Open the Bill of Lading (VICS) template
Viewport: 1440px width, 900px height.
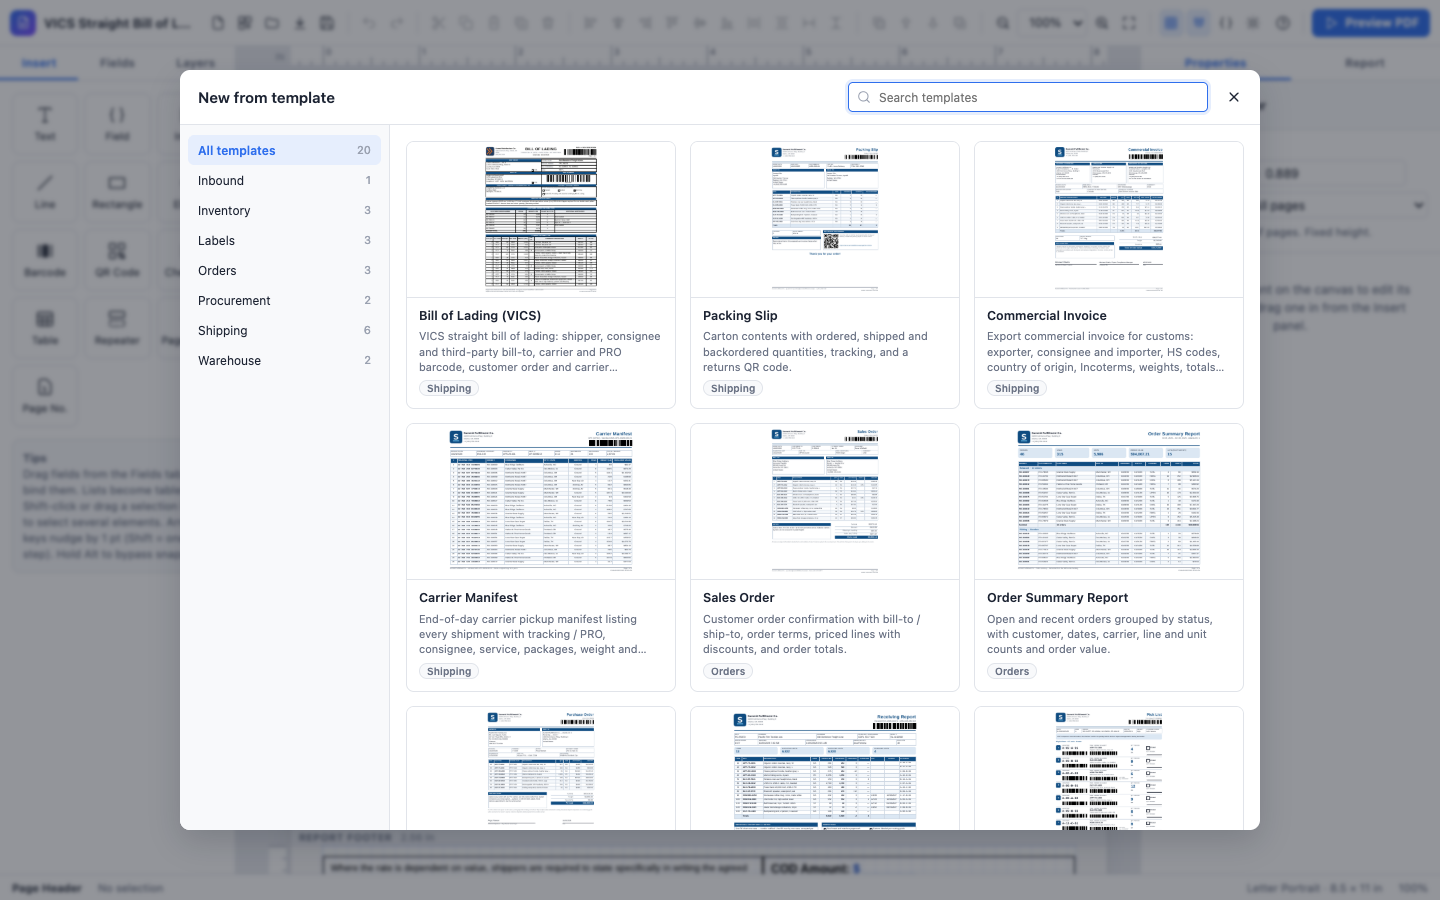541,275
